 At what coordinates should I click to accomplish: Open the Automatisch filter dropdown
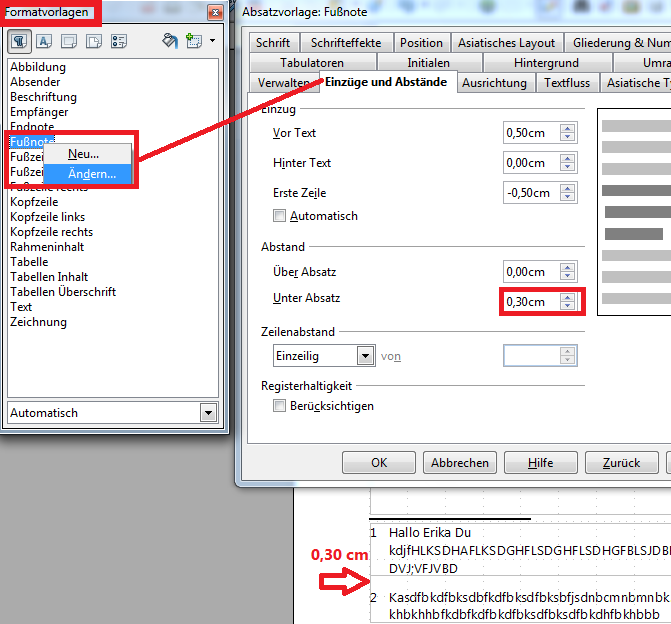tap(208, 413)
